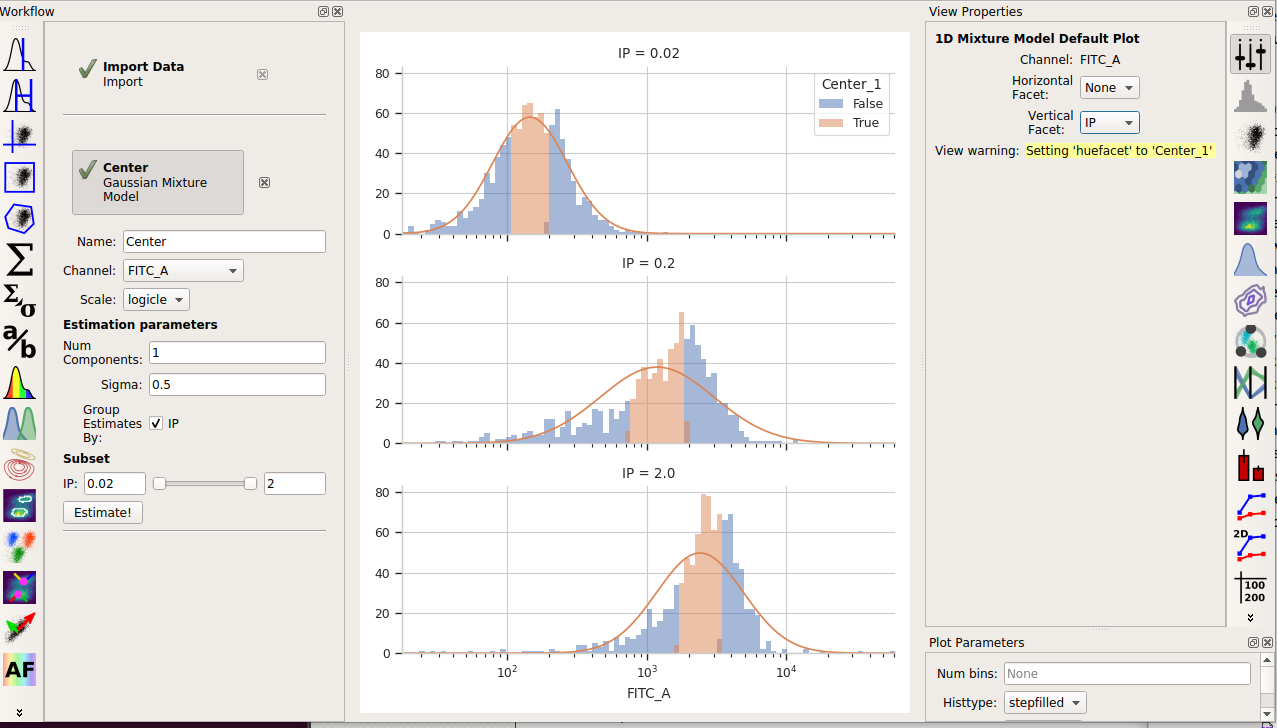Viewport: 1277px width, 728px height.
Task: Choose the ratio a/b operation icon
Action: click(x=20, y=342)
